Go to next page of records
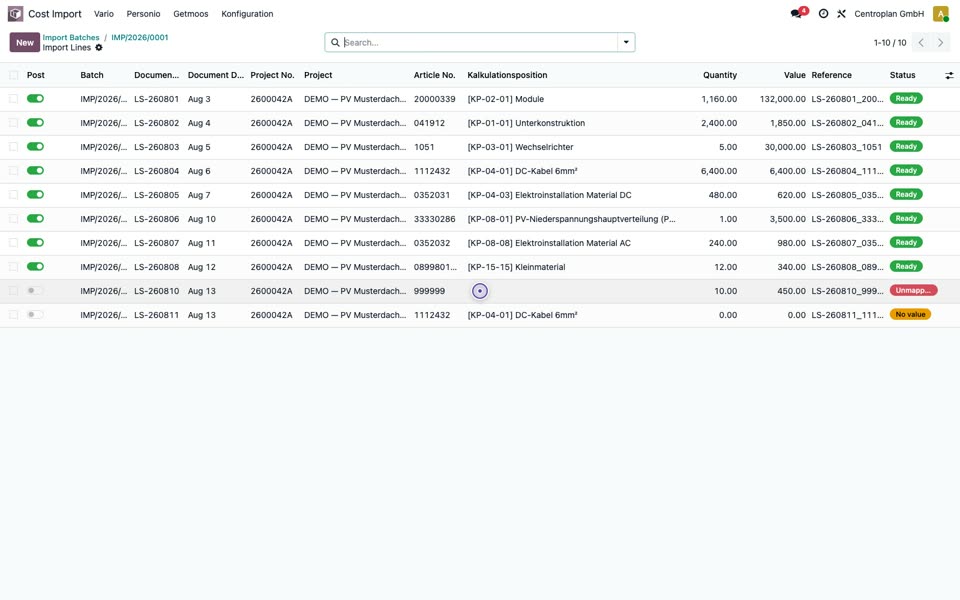 [x=940, y=42]
